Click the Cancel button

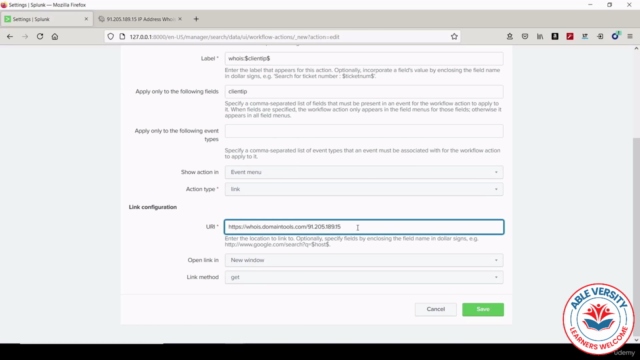click(x=436, y=309)
